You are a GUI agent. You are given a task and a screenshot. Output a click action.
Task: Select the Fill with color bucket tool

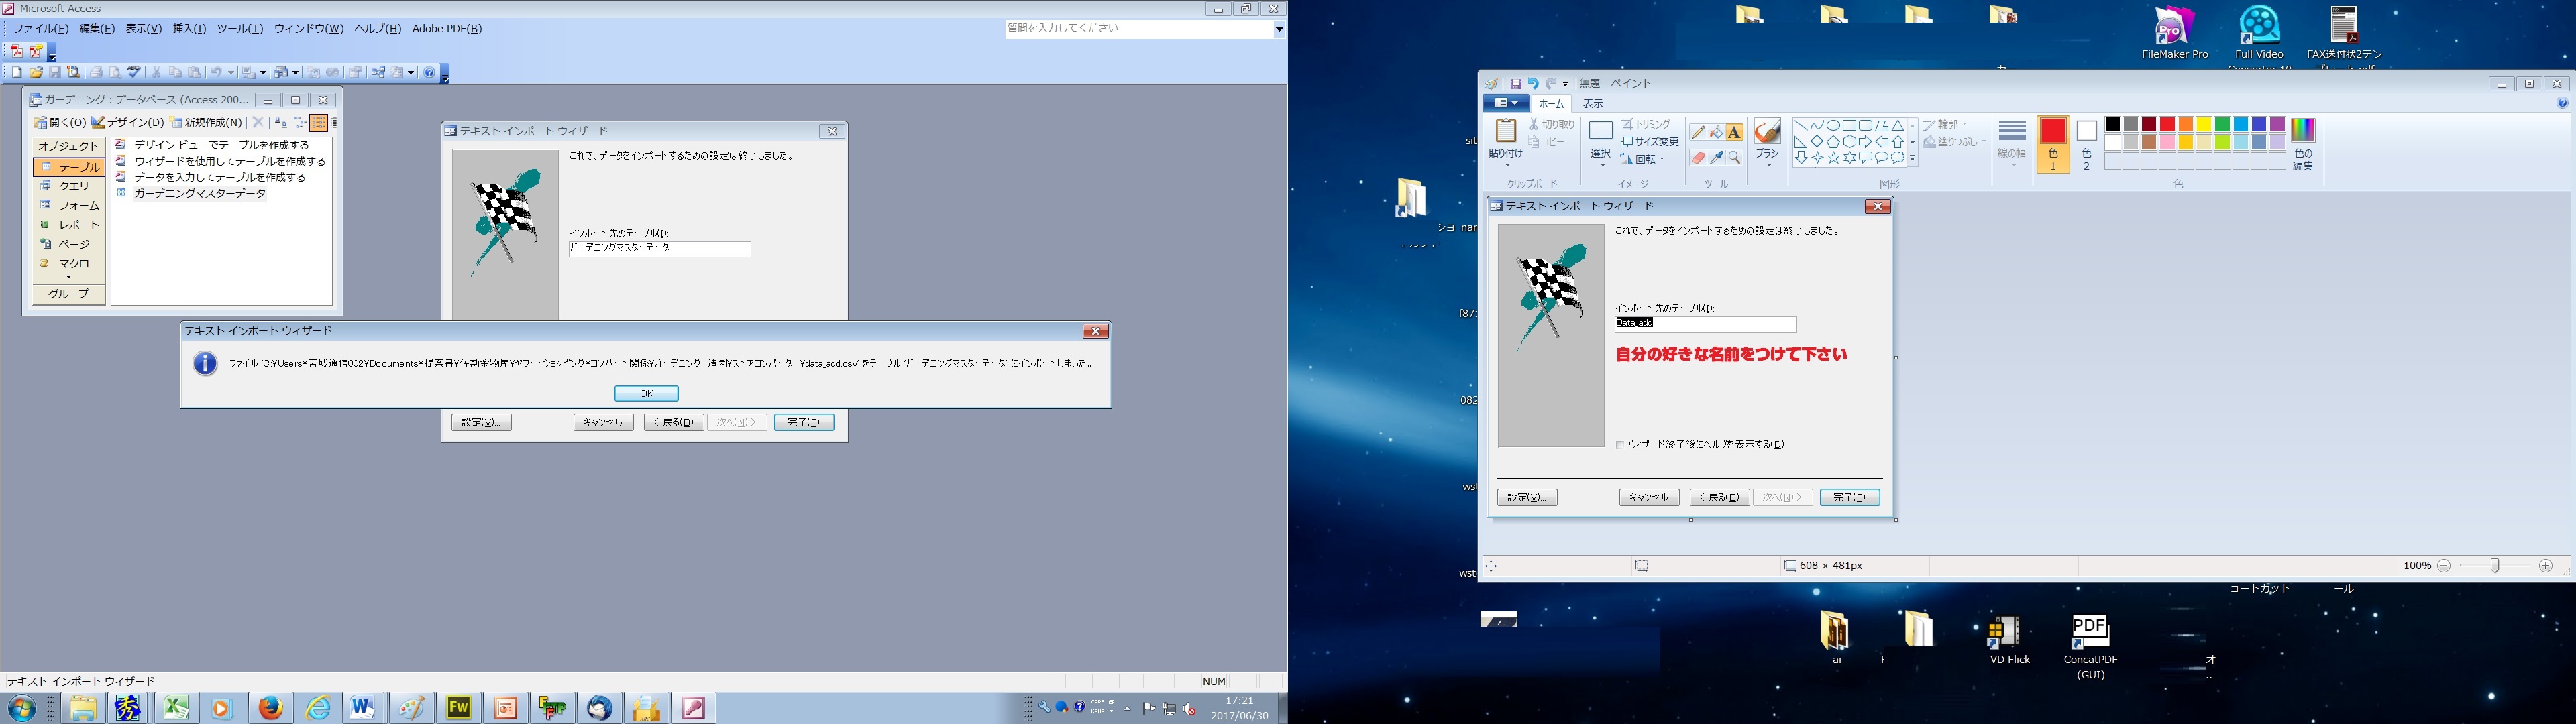pos(1716,132)
